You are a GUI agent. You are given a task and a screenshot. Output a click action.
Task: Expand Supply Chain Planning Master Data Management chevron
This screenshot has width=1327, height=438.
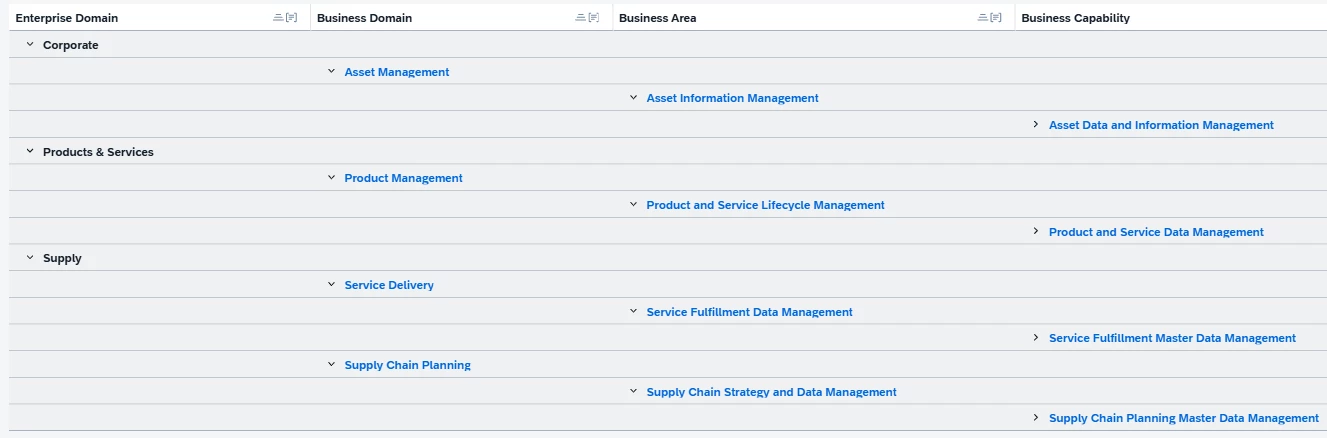(1036, 418)
